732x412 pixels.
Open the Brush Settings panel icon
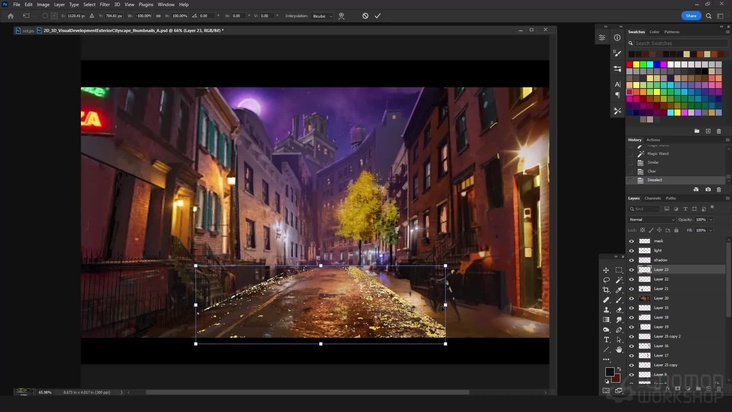(x=617, y=54)
